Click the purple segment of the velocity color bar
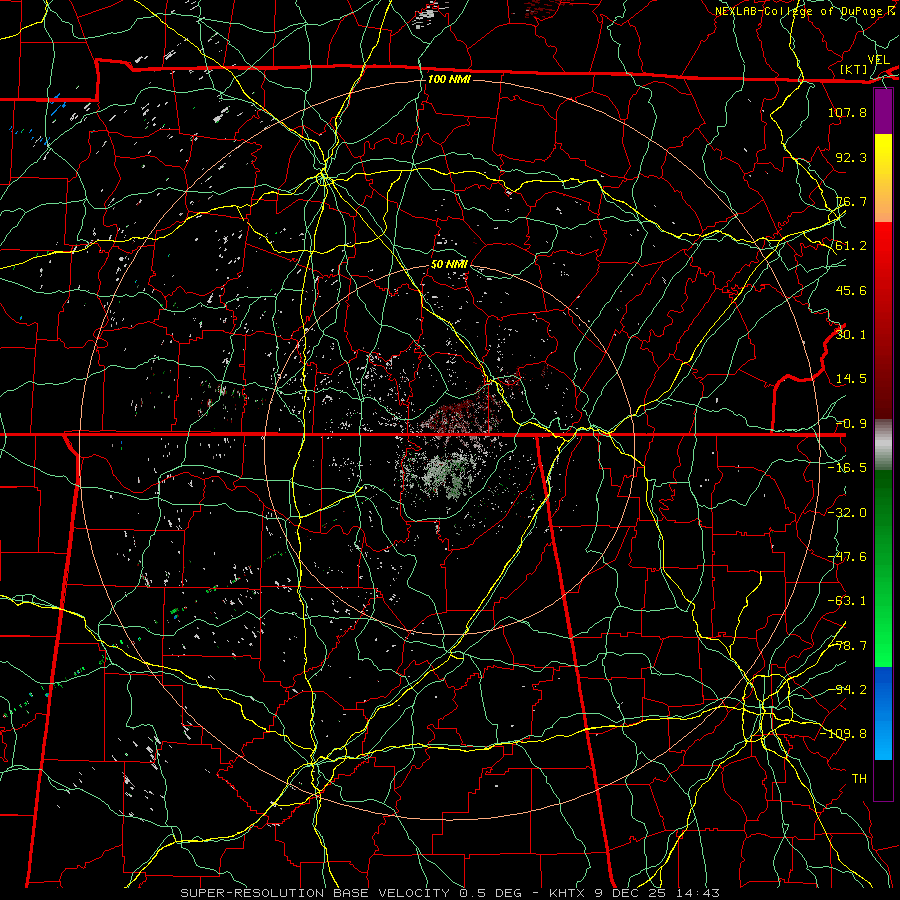Image resolution: width=900 pixels, height=900 pixels. click(883, 112)
